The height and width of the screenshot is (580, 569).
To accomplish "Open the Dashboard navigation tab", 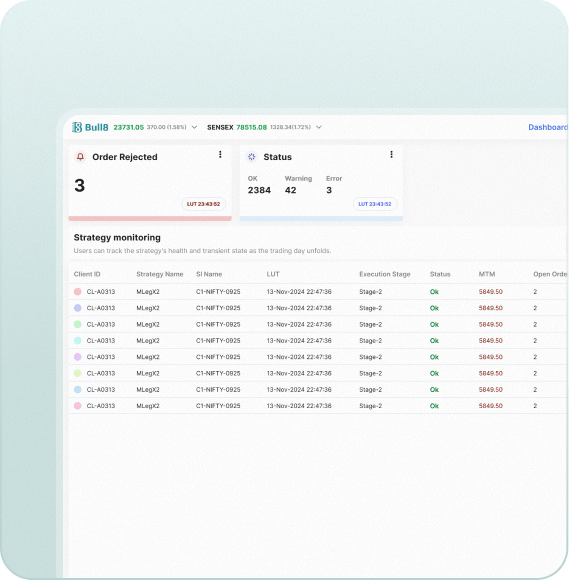I will pyautogui.click(x=548, y=127).
